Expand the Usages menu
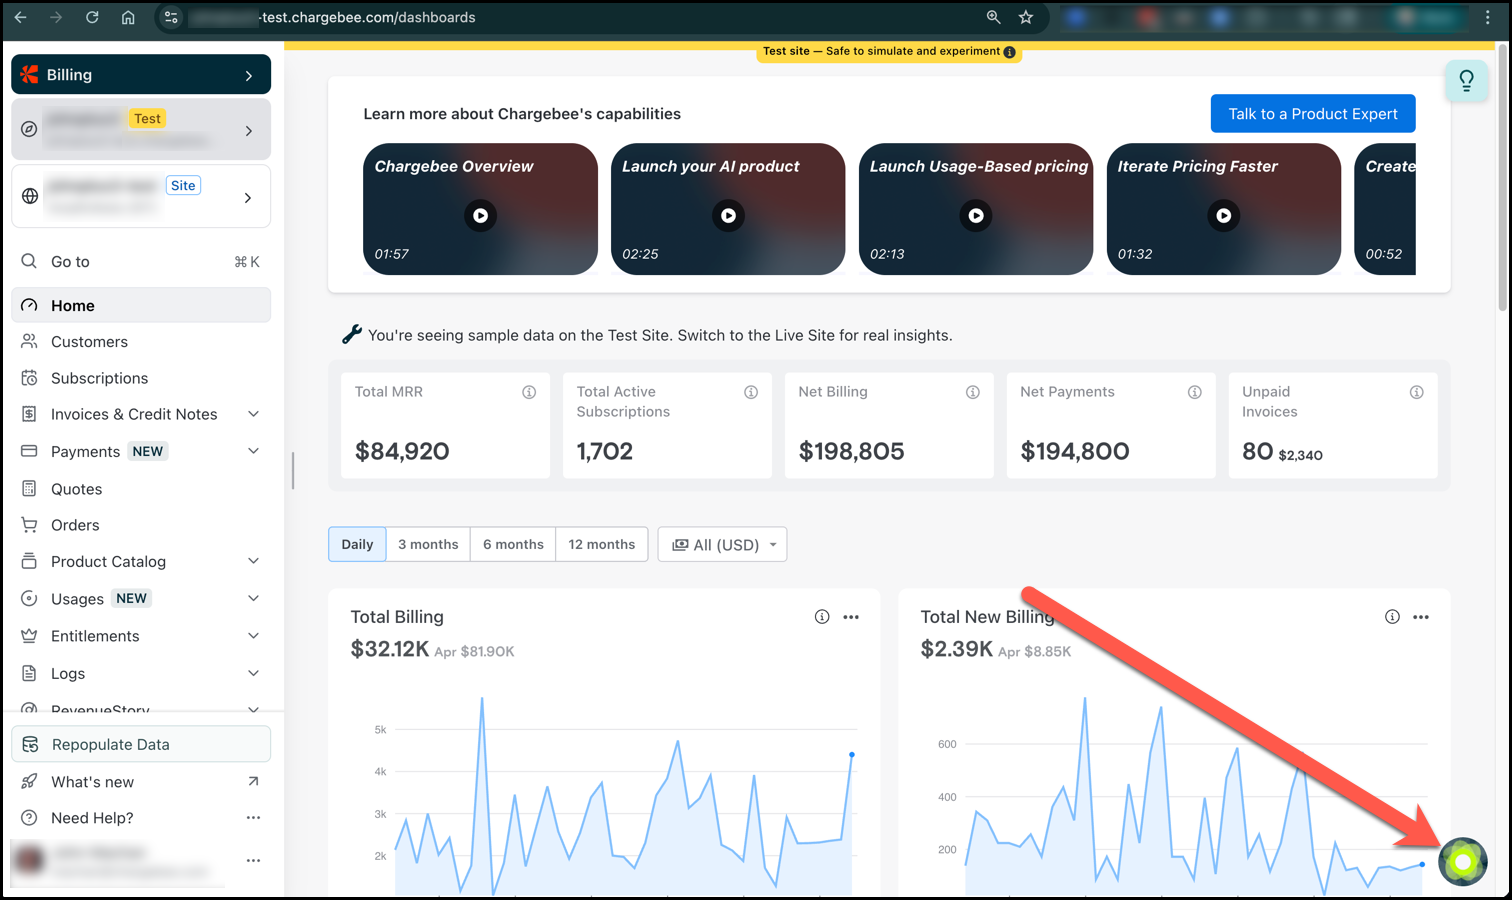Image resolution: width=1512 pixels, height=900 pixels. point(254,598)
